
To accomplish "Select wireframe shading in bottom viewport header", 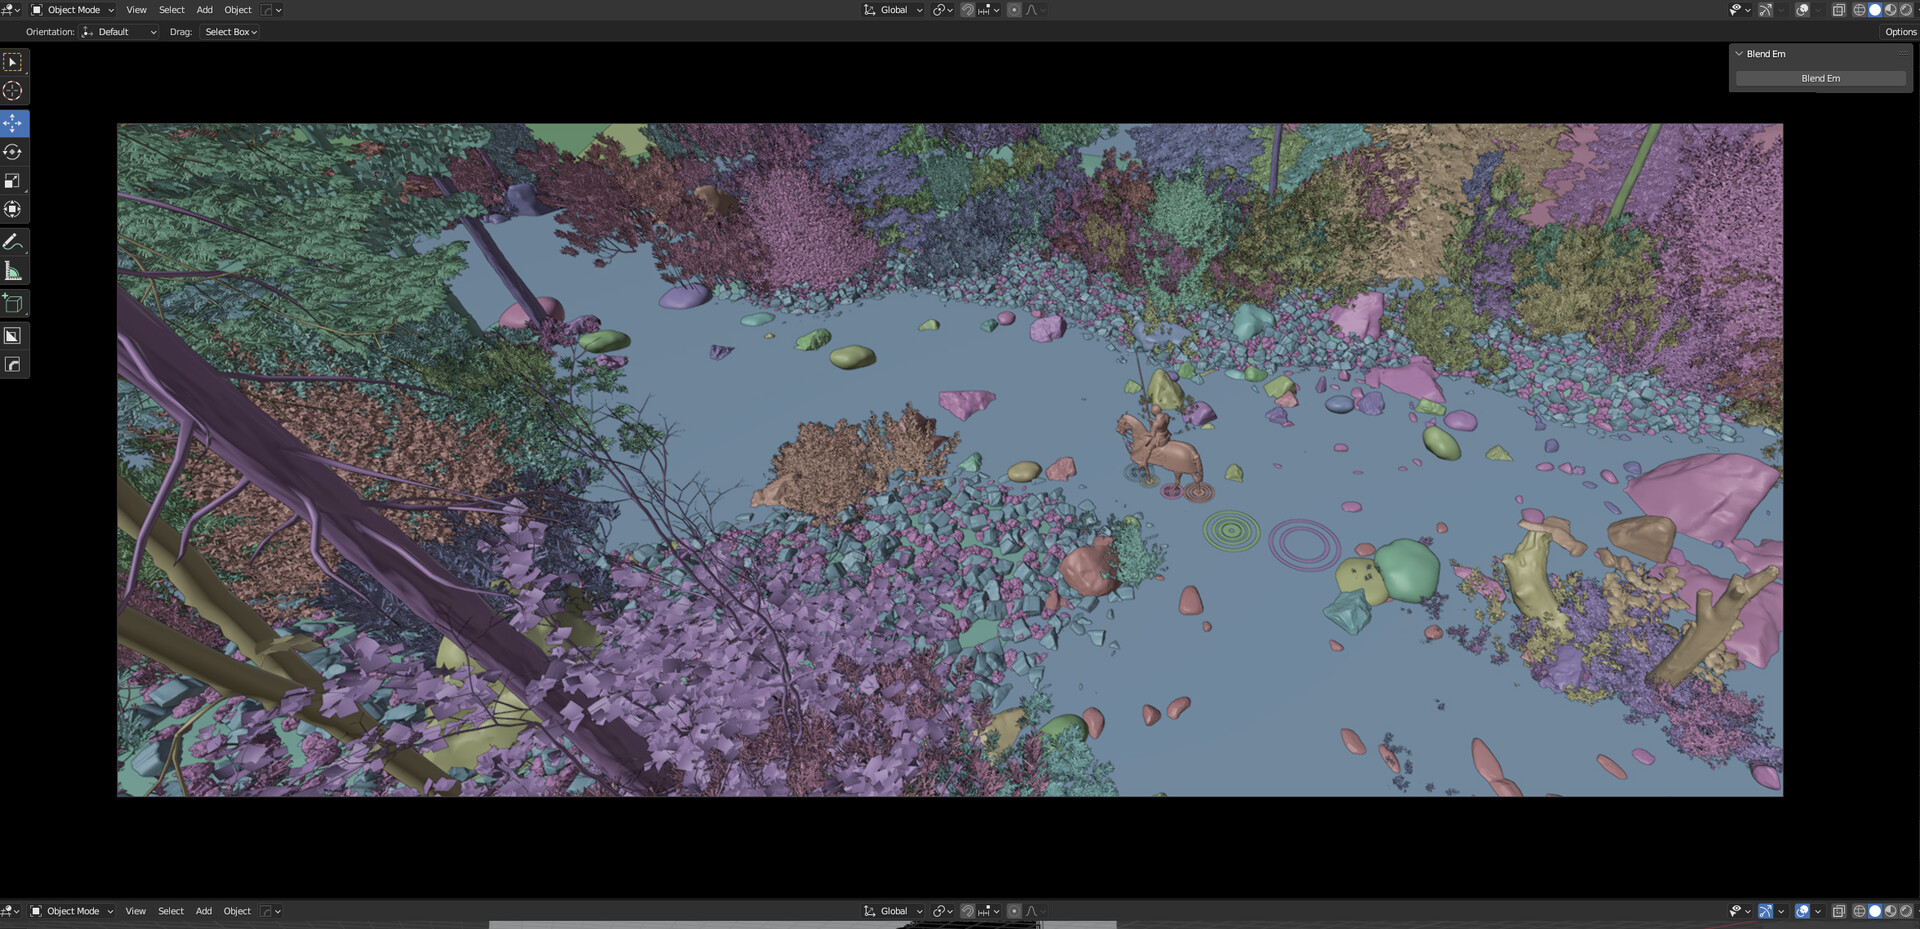I will 1859,911.
